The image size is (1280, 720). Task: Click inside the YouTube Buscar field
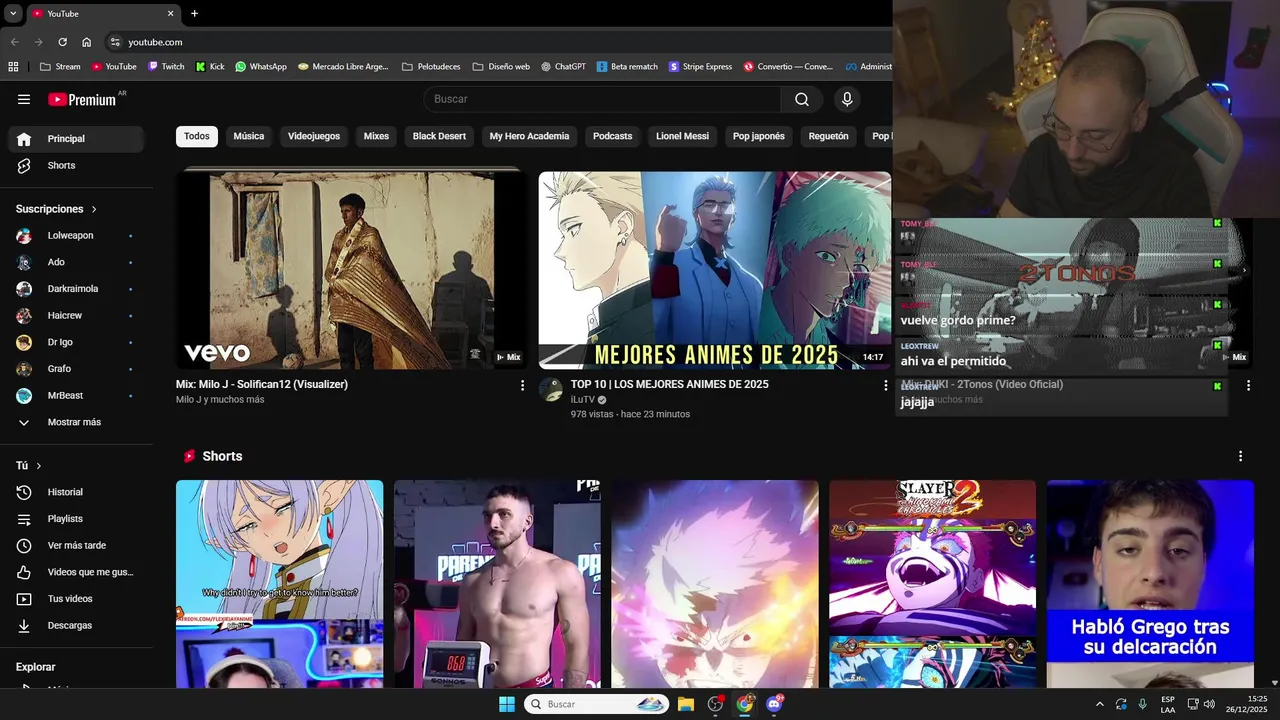[x=602, y=99]
